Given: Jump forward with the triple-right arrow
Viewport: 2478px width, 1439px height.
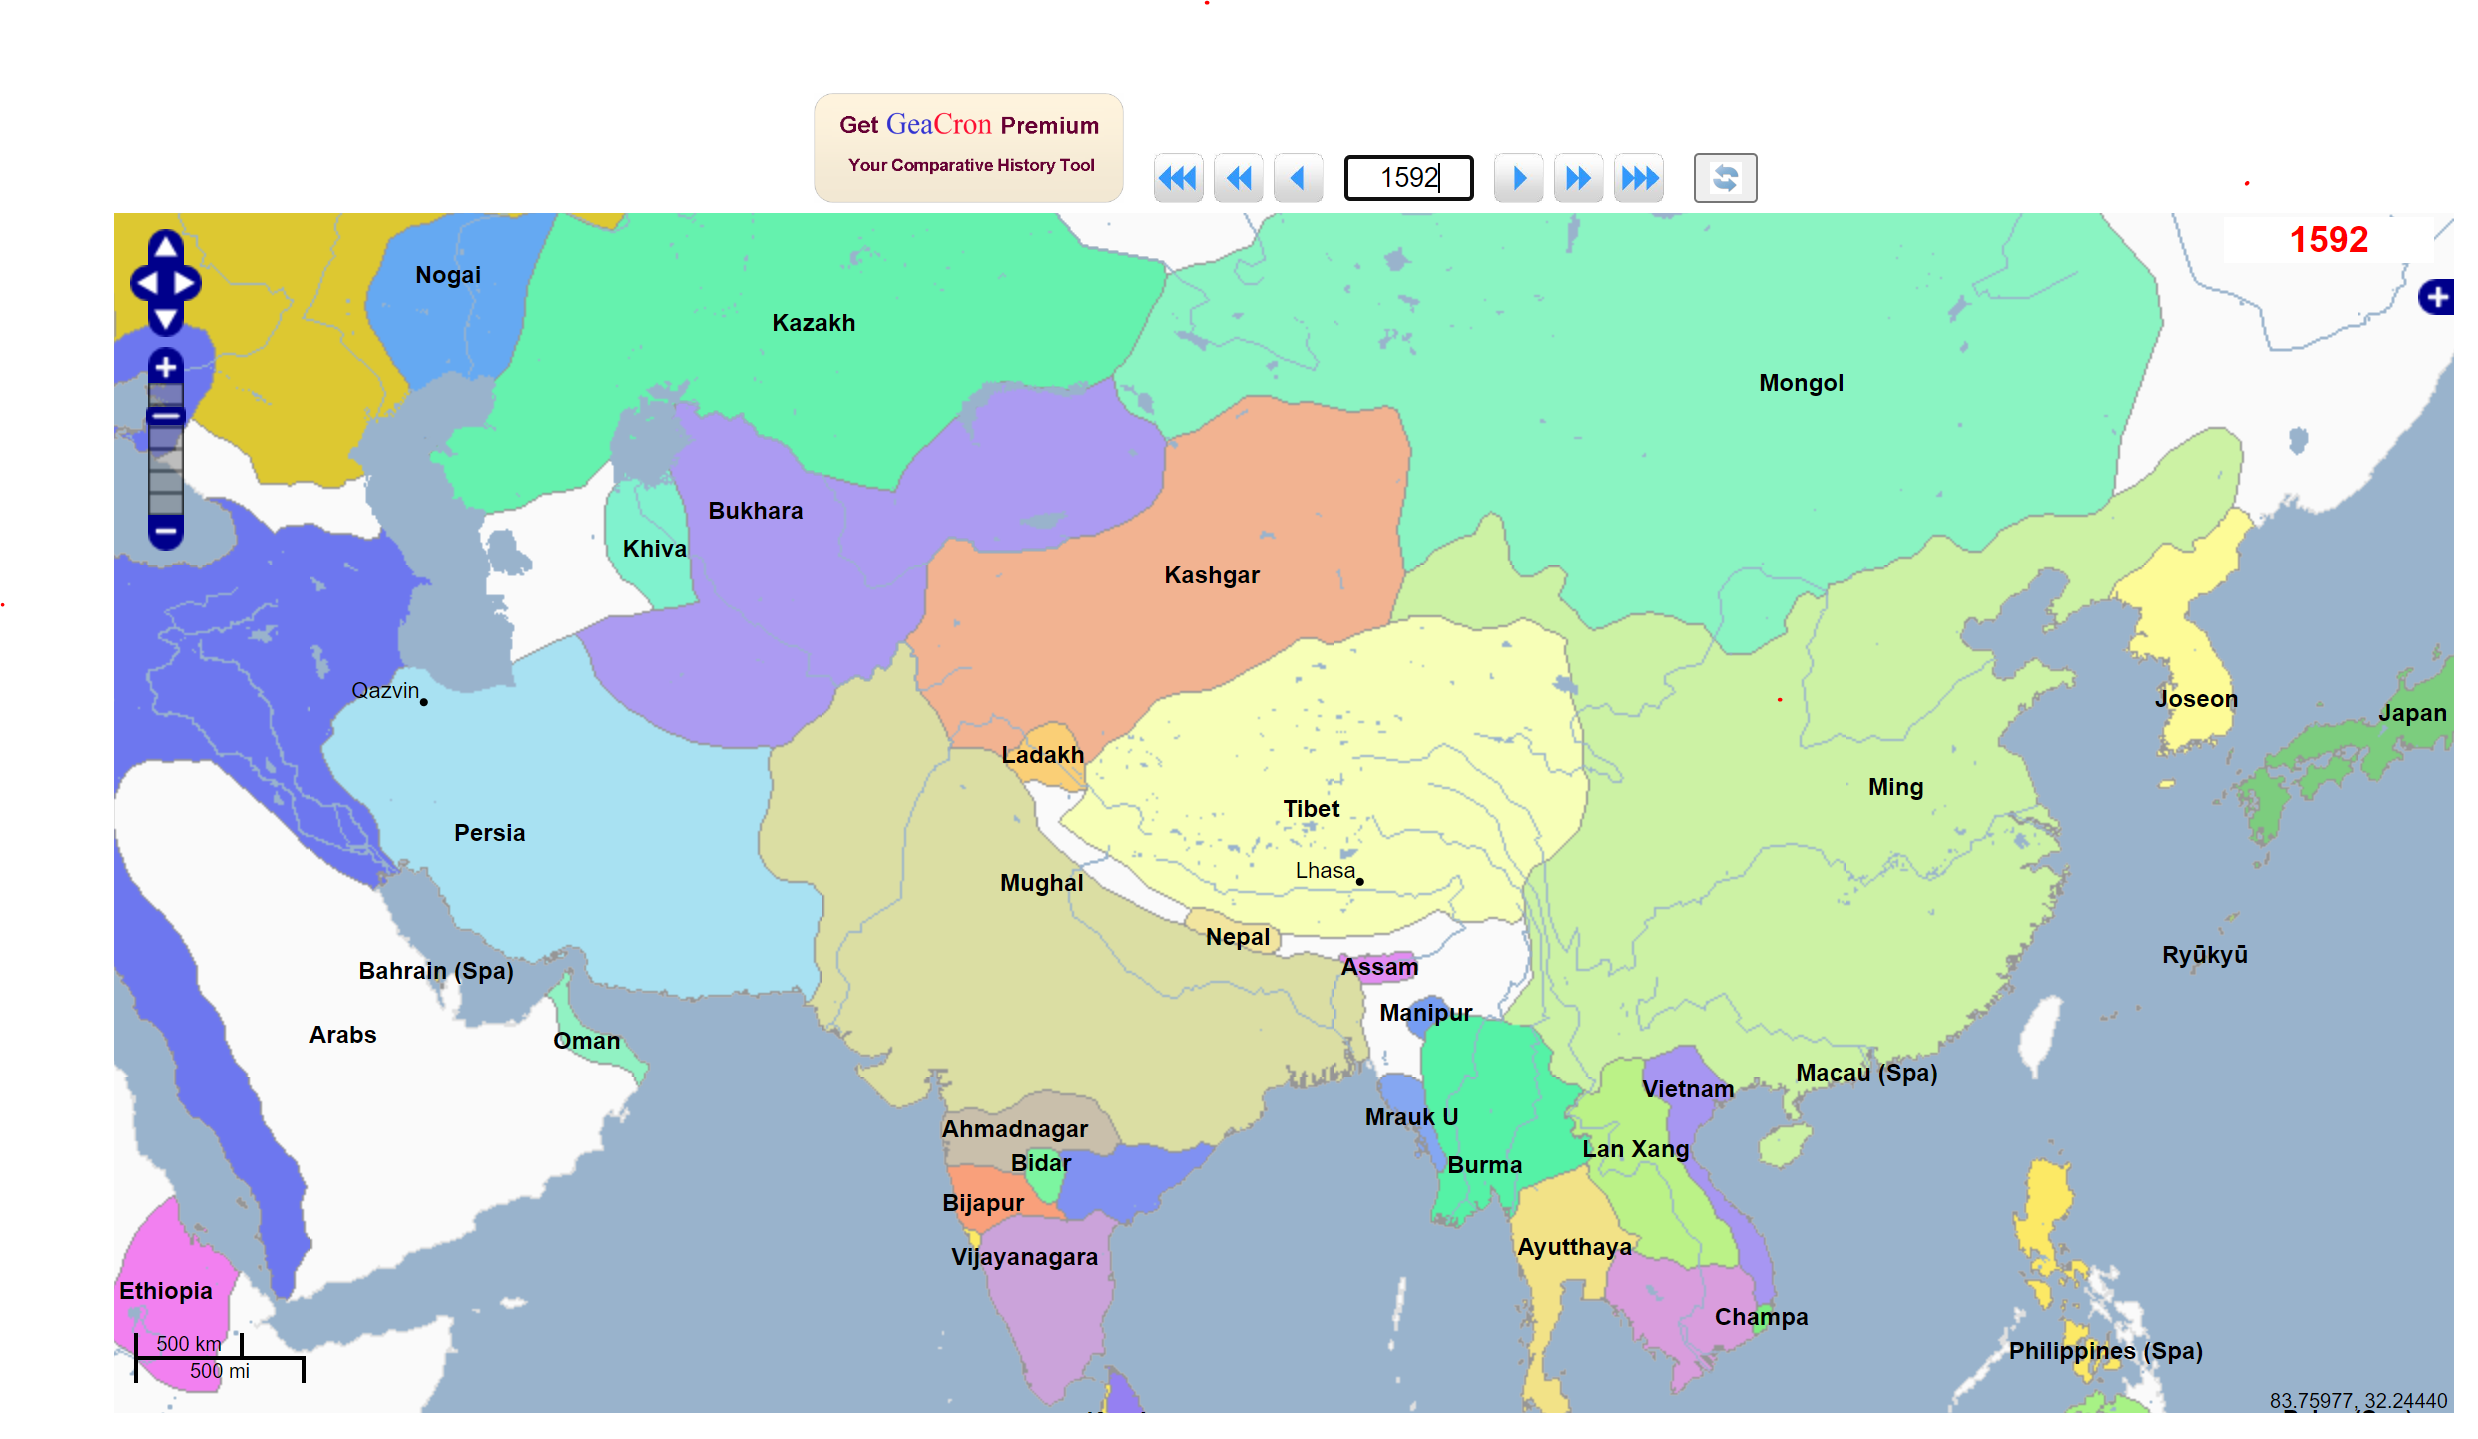Looking at the screenshot, I should pyautogui.click(x=1638, y=179).
